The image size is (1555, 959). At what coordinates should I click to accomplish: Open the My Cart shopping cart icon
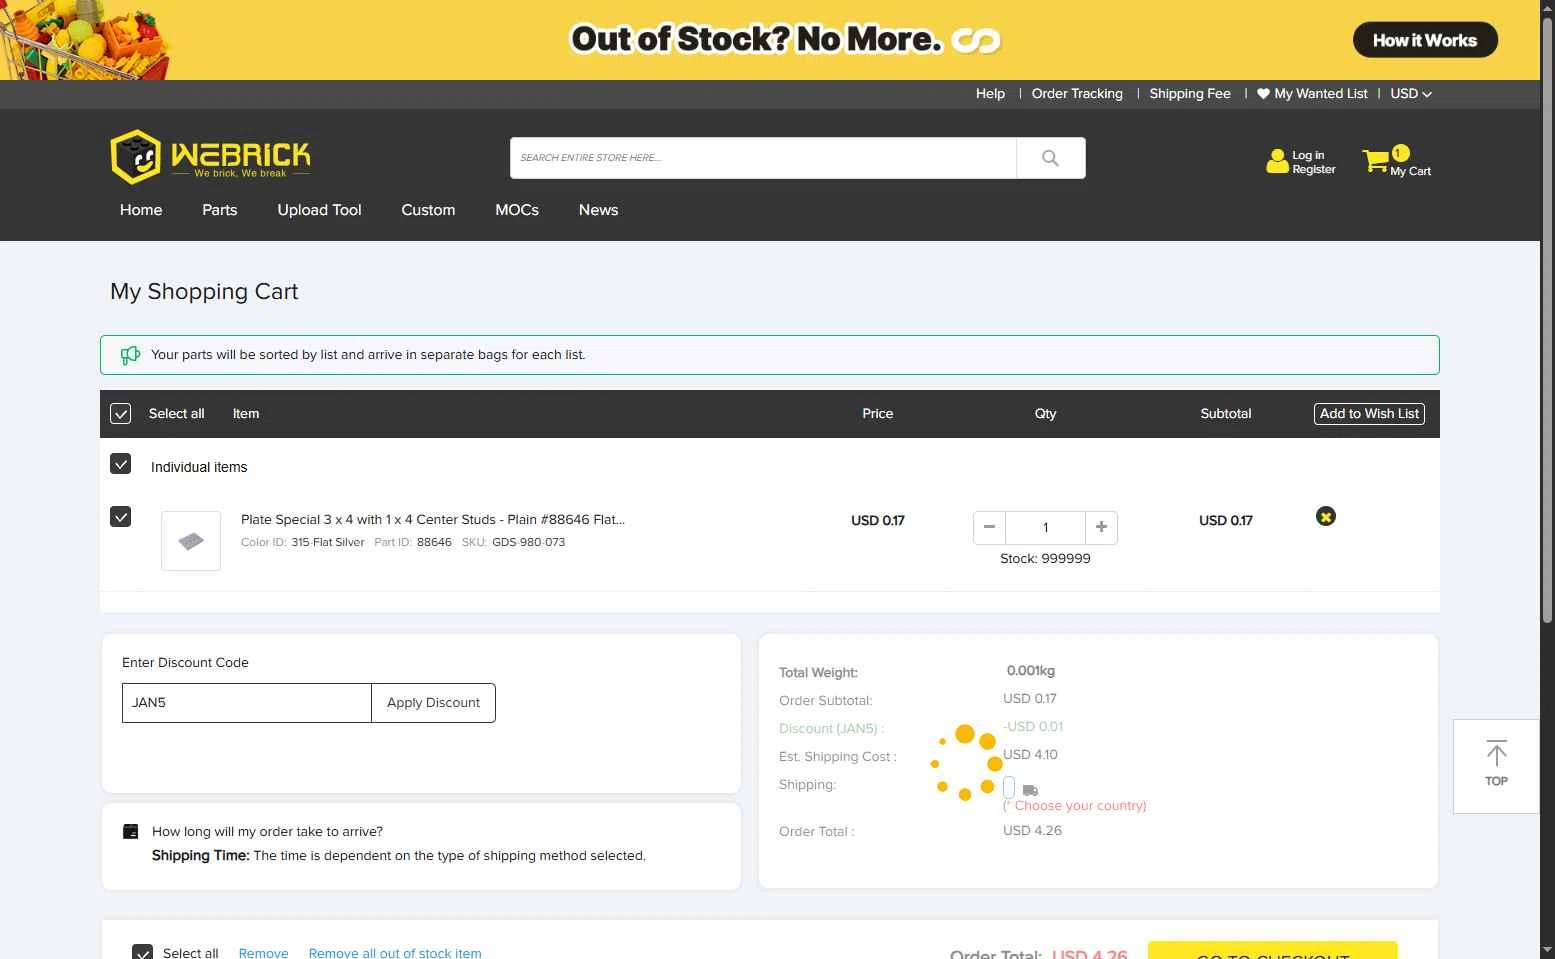(1376, 160)
